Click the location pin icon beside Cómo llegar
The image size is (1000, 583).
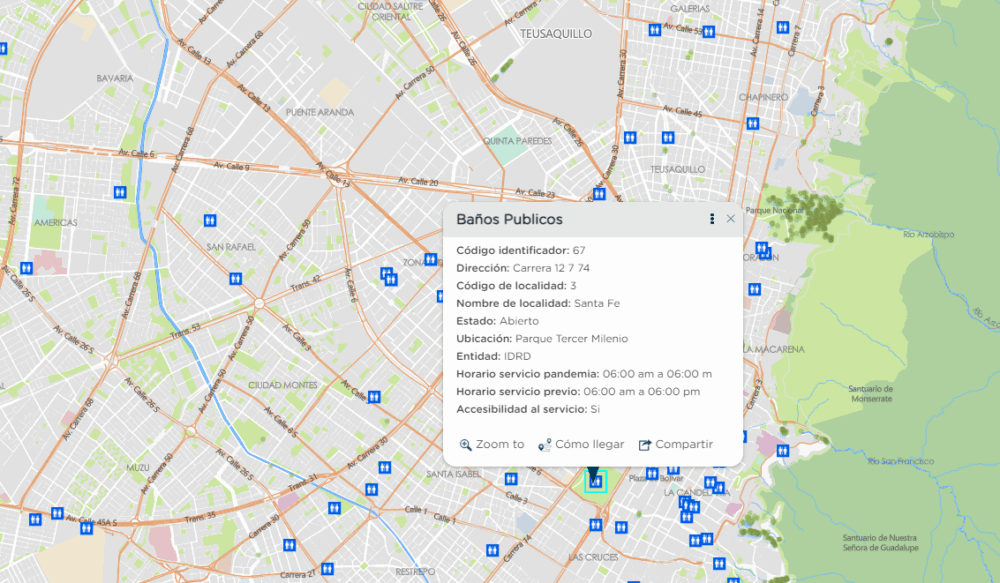(x=542, y=444)
